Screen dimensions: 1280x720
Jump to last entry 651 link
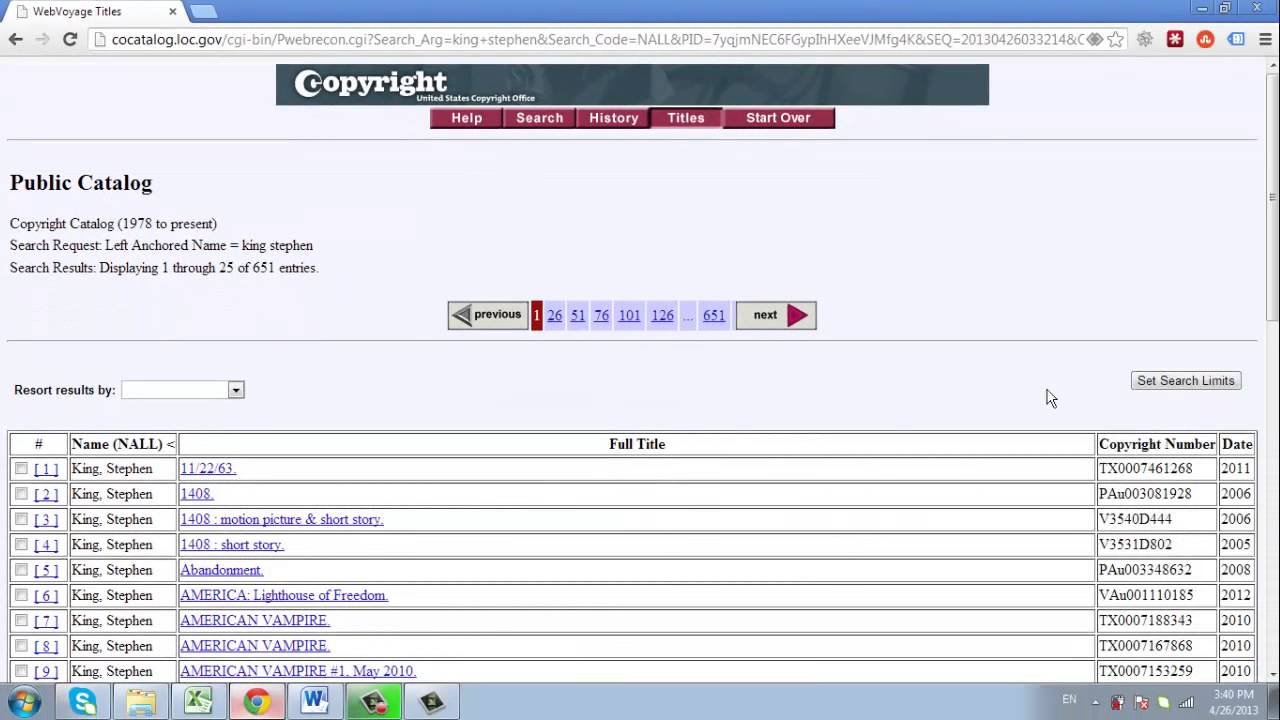[x=714, y=315]
